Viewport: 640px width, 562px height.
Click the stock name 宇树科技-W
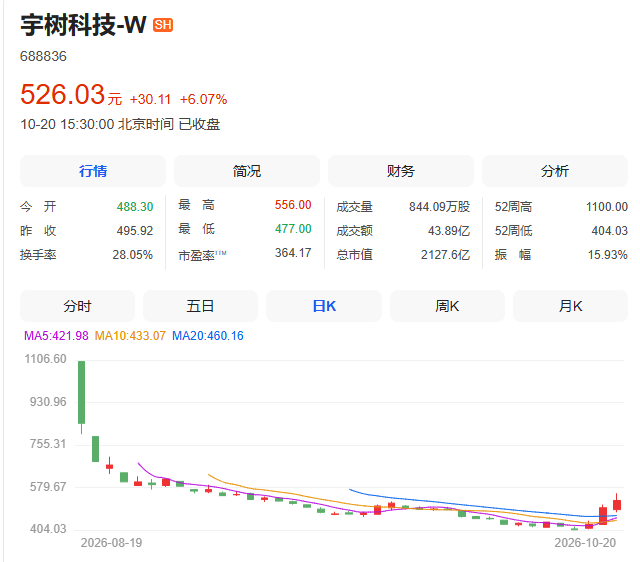tap(83, 25)
